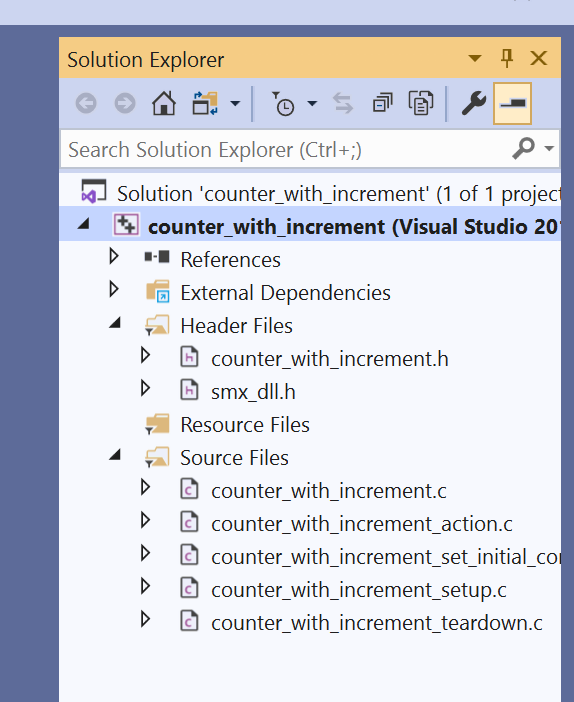The image size is (574, 702).
Task: Click the Back navigation arrow
Action: click(x=86, y=103)
